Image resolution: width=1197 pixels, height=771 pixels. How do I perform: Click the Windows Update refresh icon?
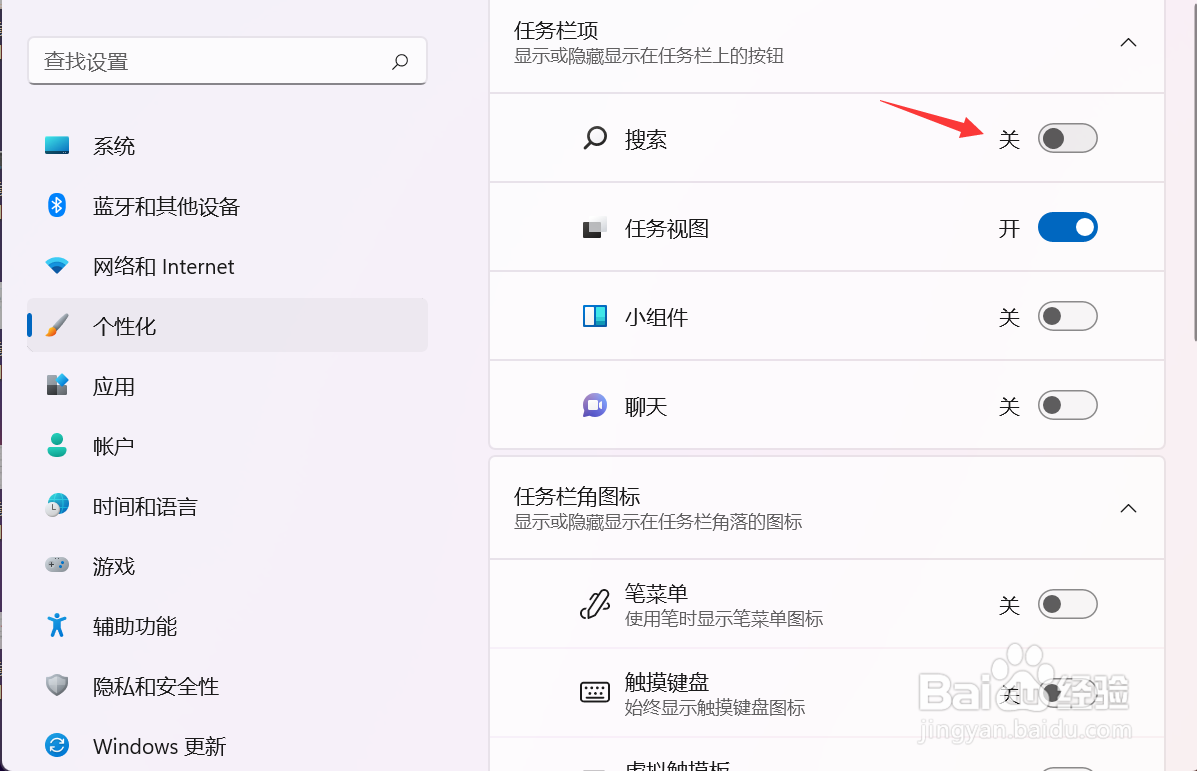57,745
